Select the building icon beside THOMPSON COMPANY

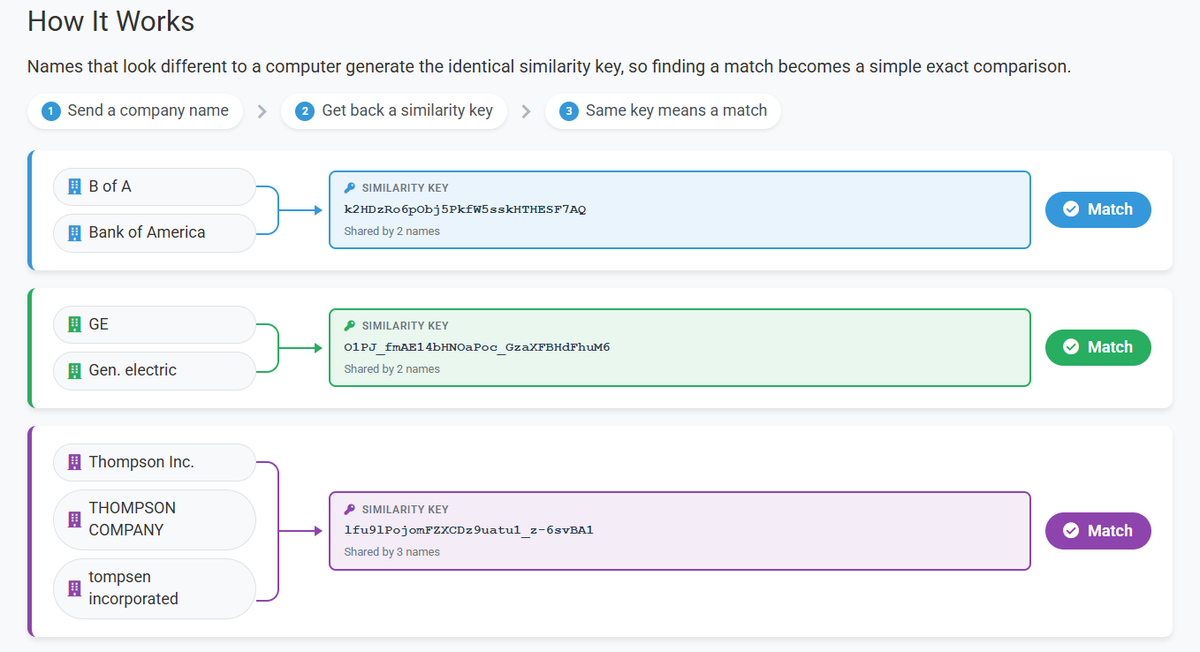click(x=74, y=519)
